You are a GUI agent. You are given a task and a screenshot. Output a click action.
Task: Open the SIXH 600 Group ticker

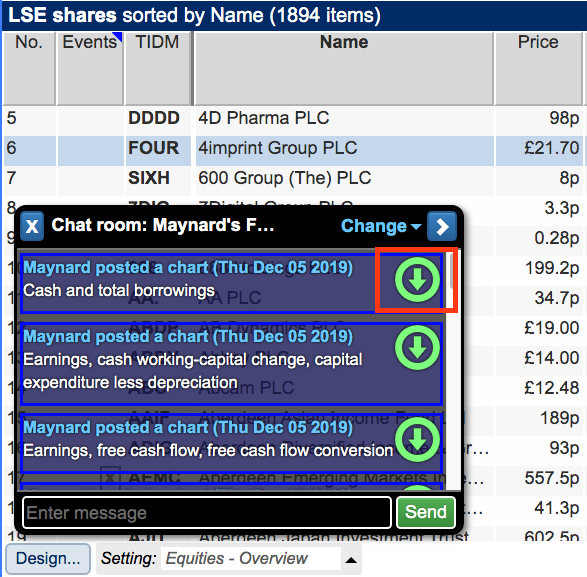(x=149, y=178)
